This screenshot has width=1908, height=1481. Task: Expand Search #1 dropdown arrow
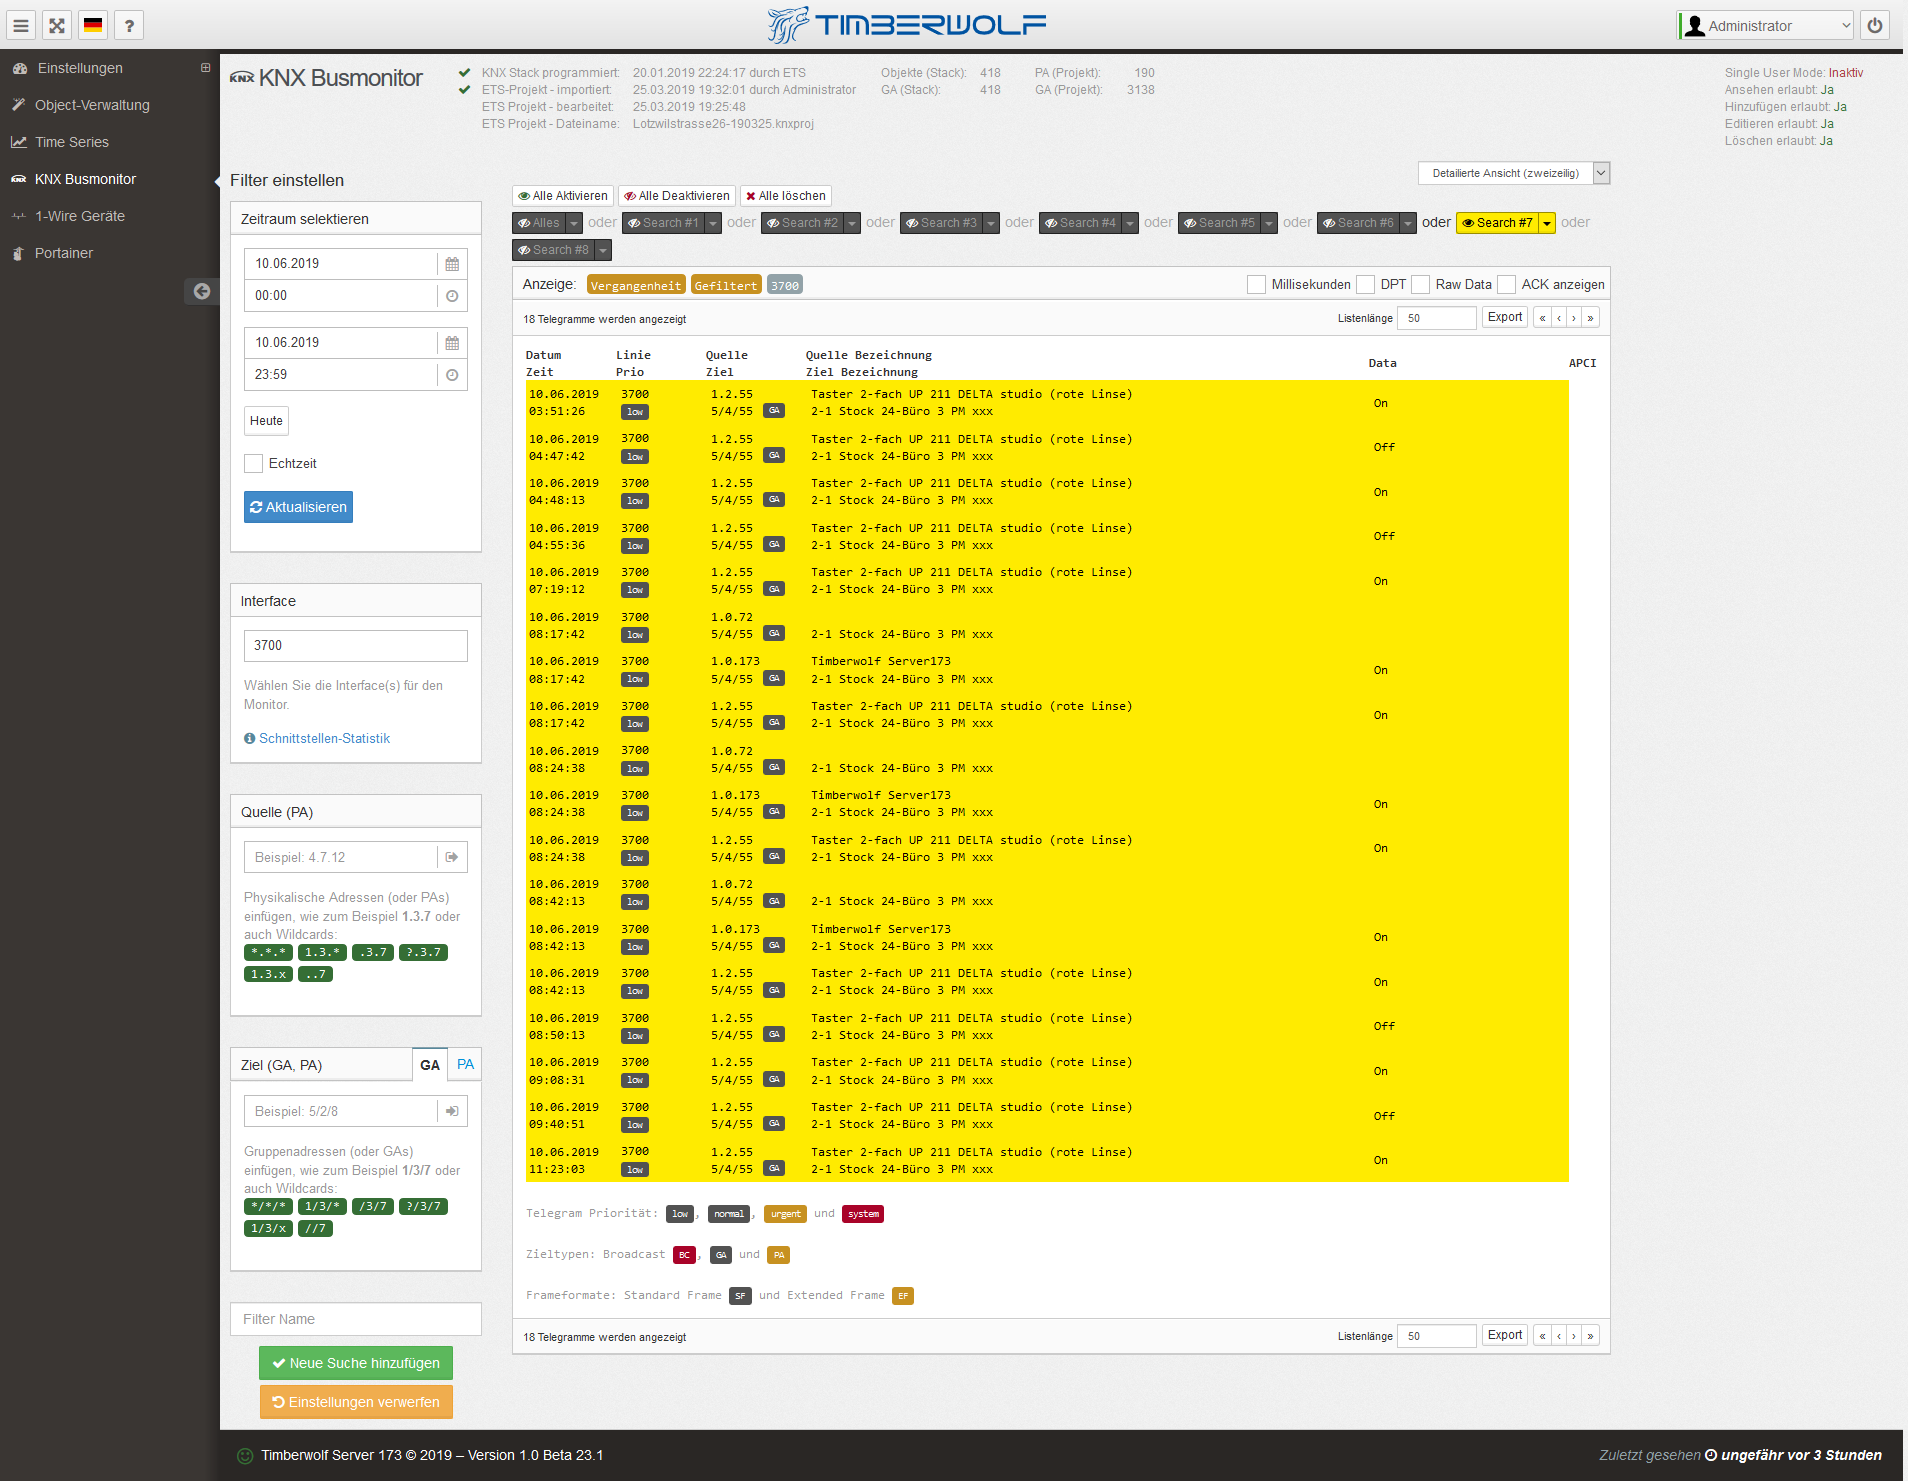[713, 223]
